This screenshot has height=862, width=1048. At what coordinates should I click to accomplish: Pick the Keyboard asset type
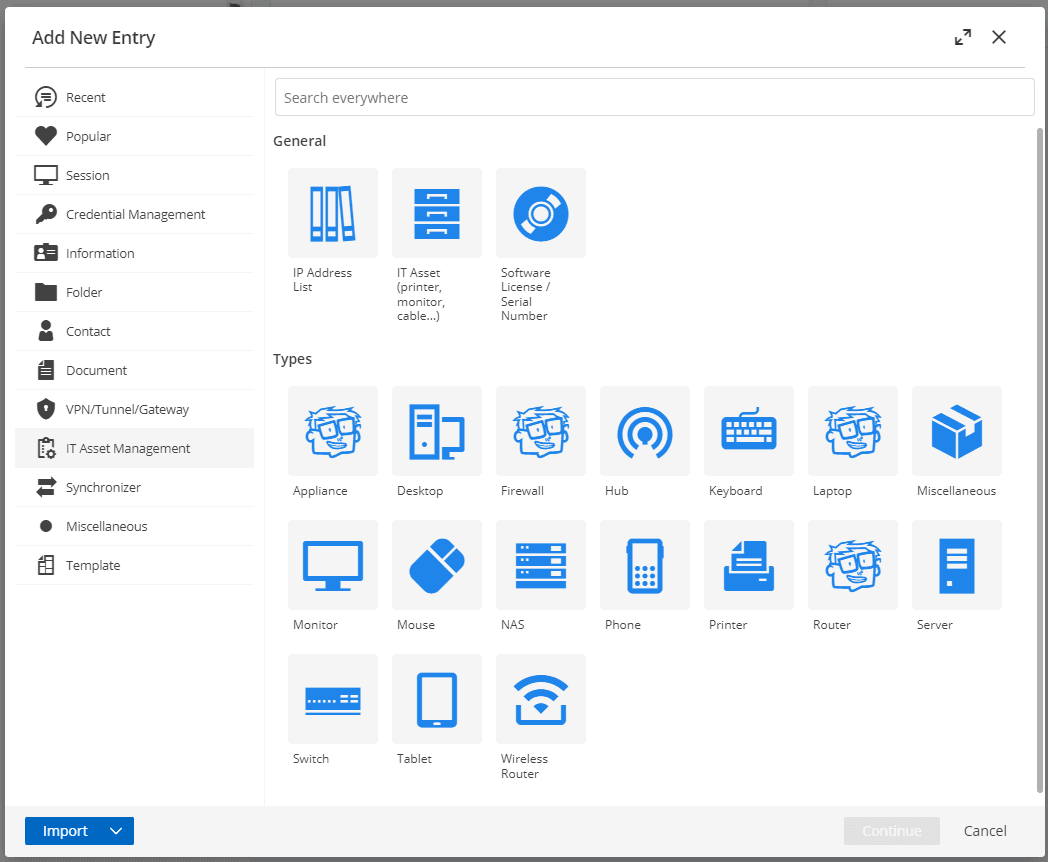pyautogui.click(x=749, y=431)
